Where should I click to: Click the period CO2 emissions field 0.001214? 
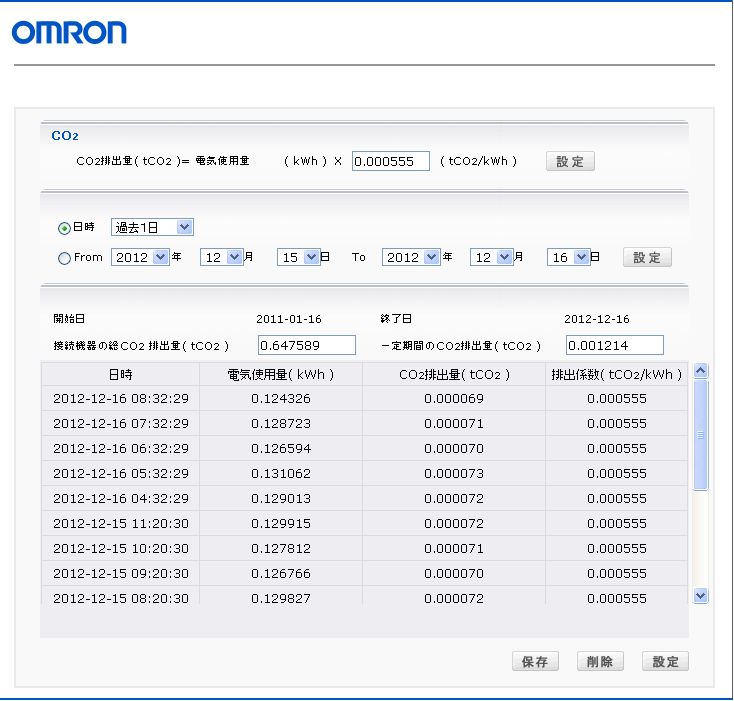pyautogui.click(x=614, y=345)
